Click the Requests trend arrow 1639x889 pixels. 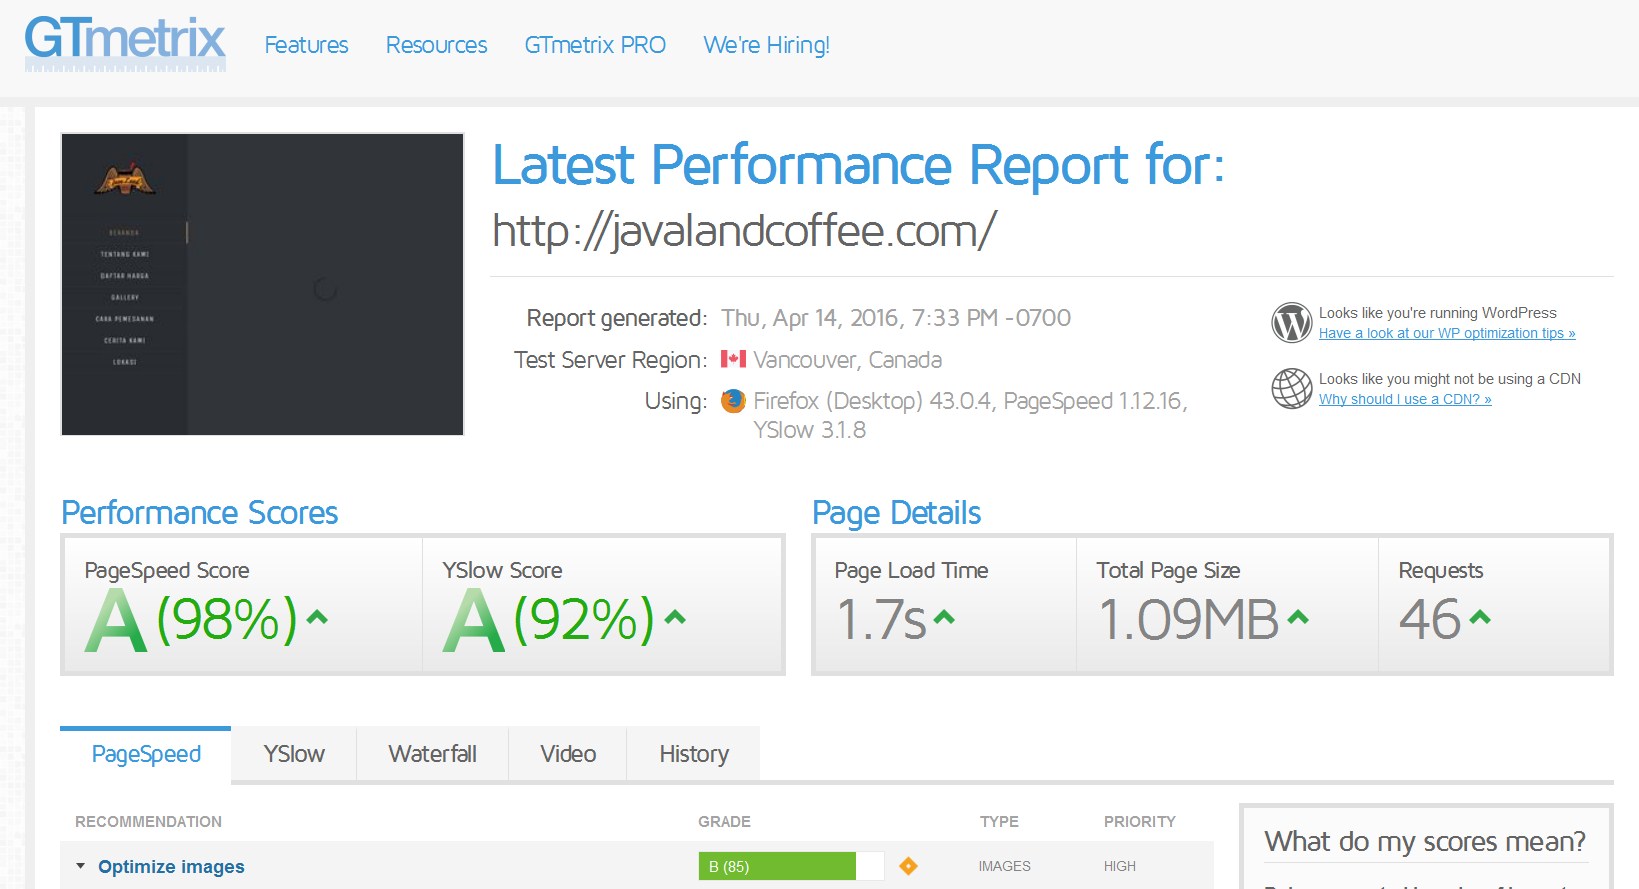pos(1480,617)
